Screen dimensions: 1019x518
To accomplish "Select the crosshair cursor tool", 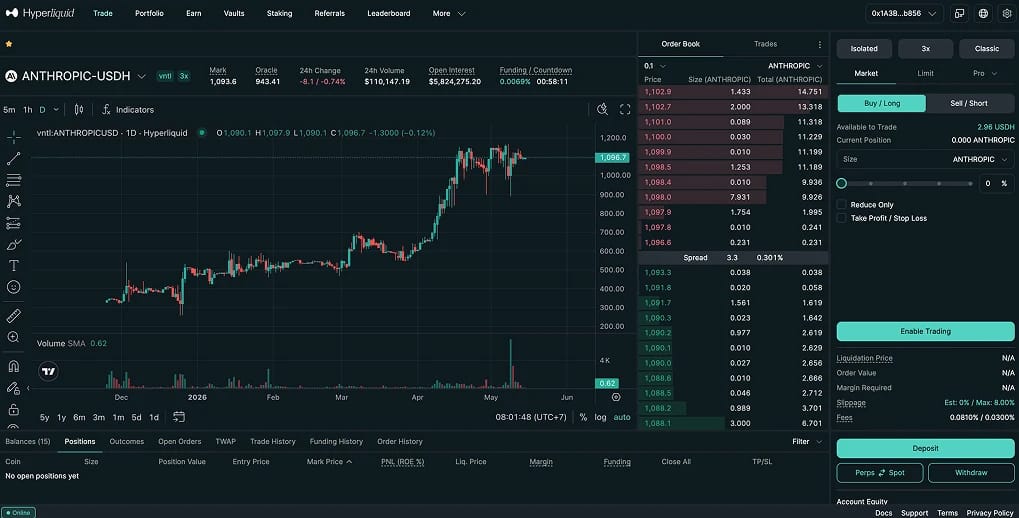I will point(14,137).
